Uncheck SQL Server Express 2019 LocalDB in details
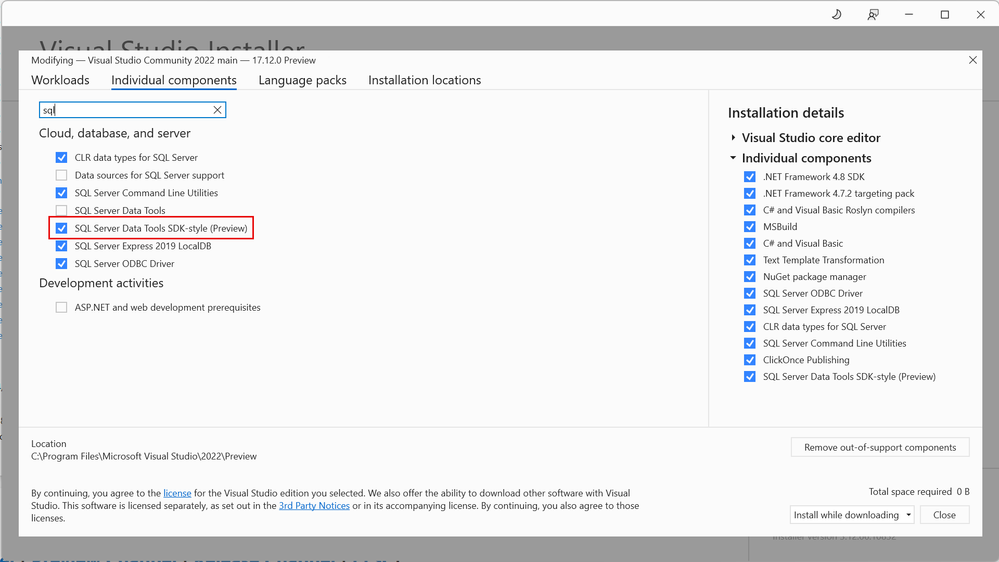Image resolution: width=999 pixels, height=562 pixels. [x=750, y=310]
